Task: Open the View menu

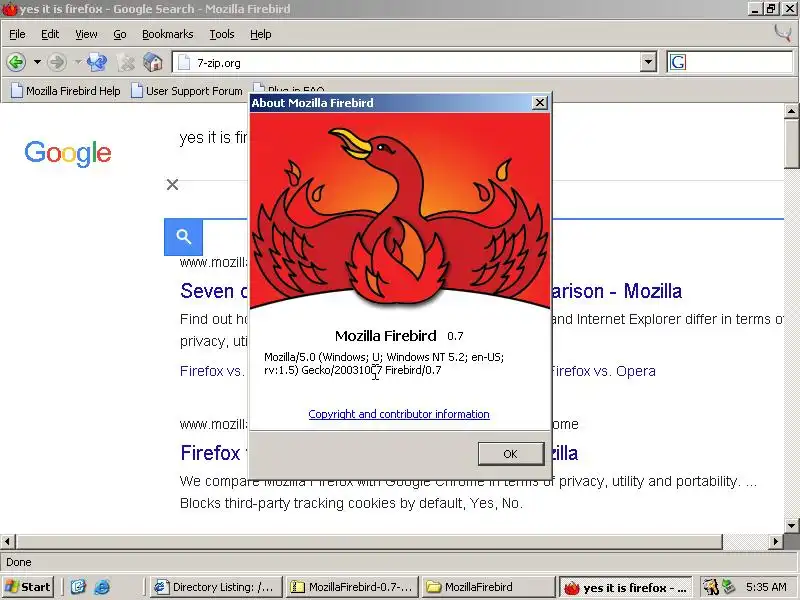Action: tap(86, 34)
